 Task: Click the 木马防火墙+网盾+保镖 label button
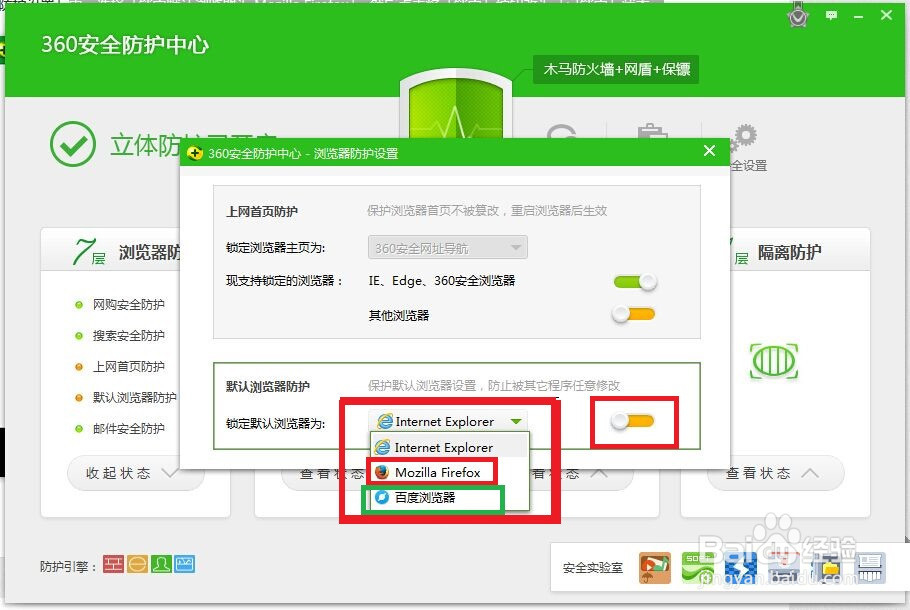pyautogui.click(x=616, y=70)
